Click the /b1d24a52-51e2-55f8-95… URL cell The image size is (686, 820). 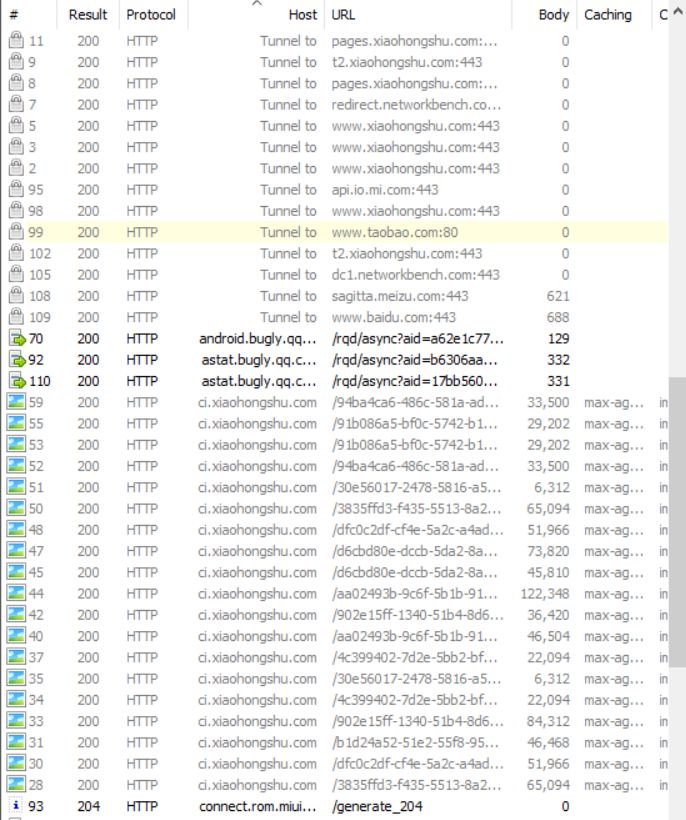tap(415, 743)
